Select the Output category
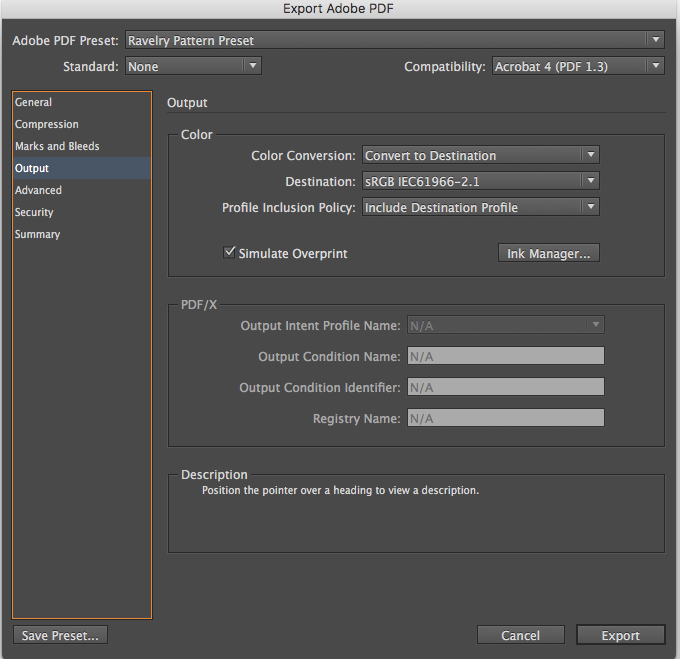 tap(82, 168)
